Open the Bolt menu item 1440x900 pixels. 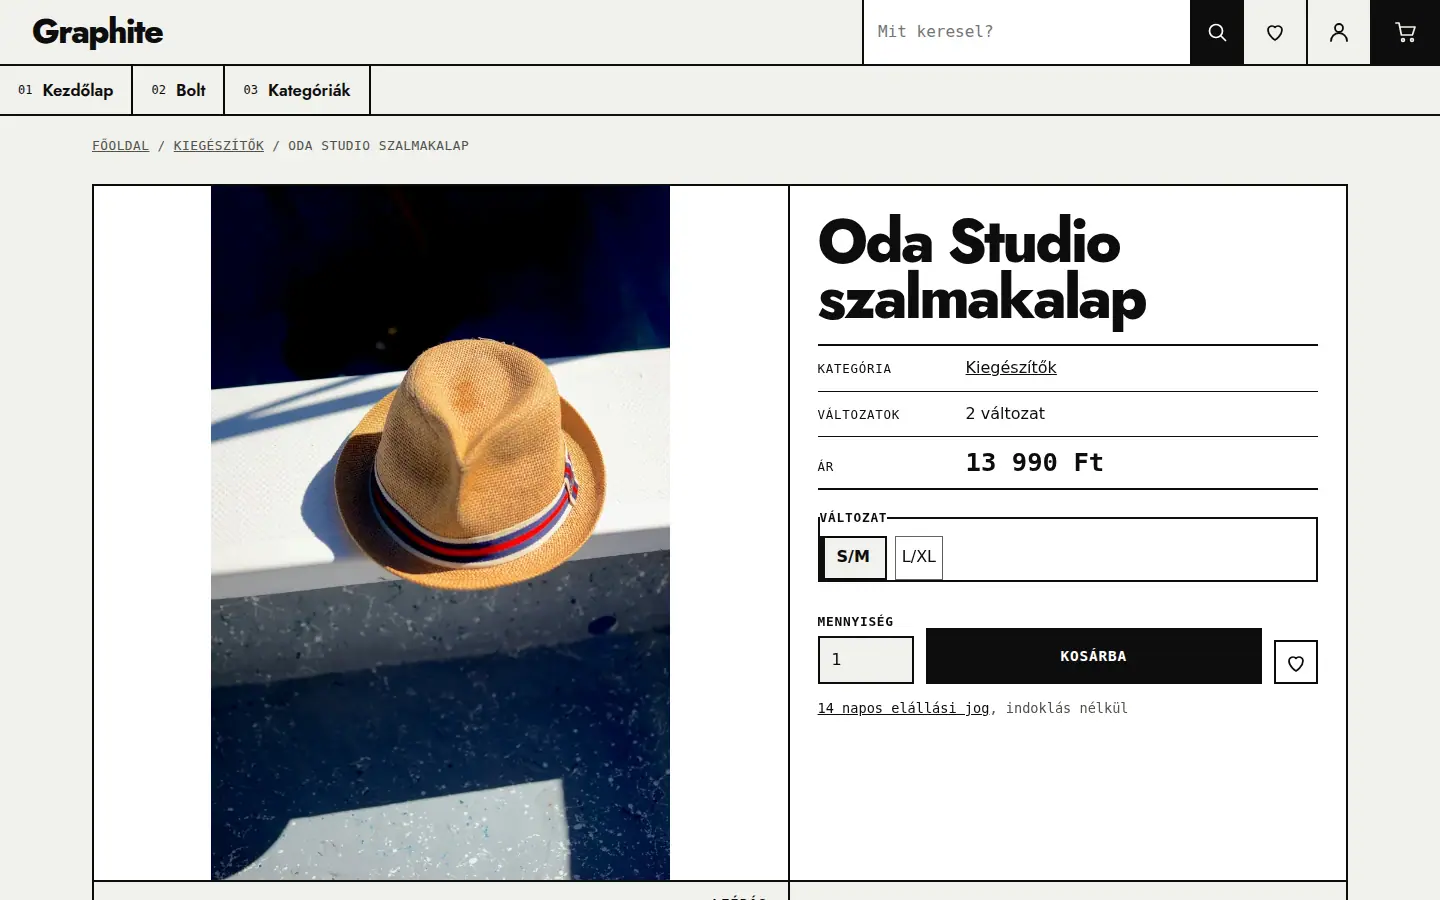pos(178,90)
